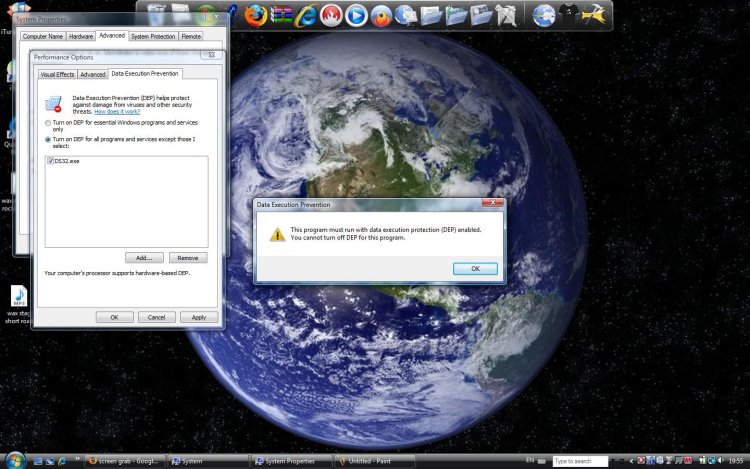Select DEP for all programs except selected
This screenshot has height=469, width=750.
point(48,139)
